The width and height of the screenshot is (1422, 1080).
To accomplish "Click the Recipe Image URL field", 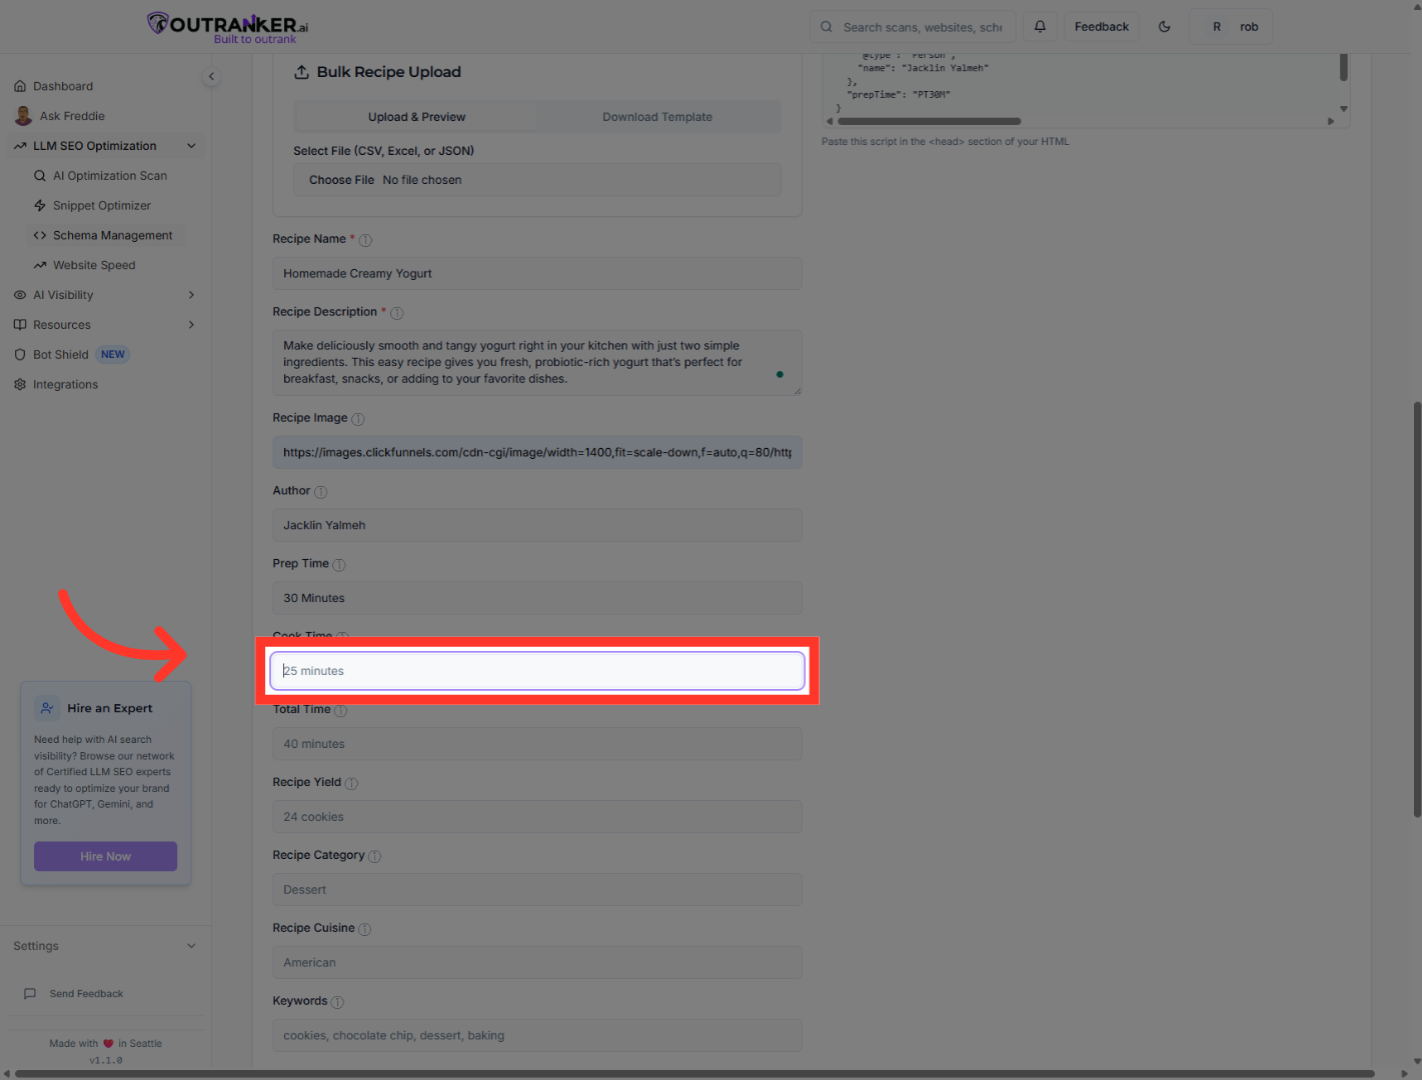I will [x=537, y=453].
